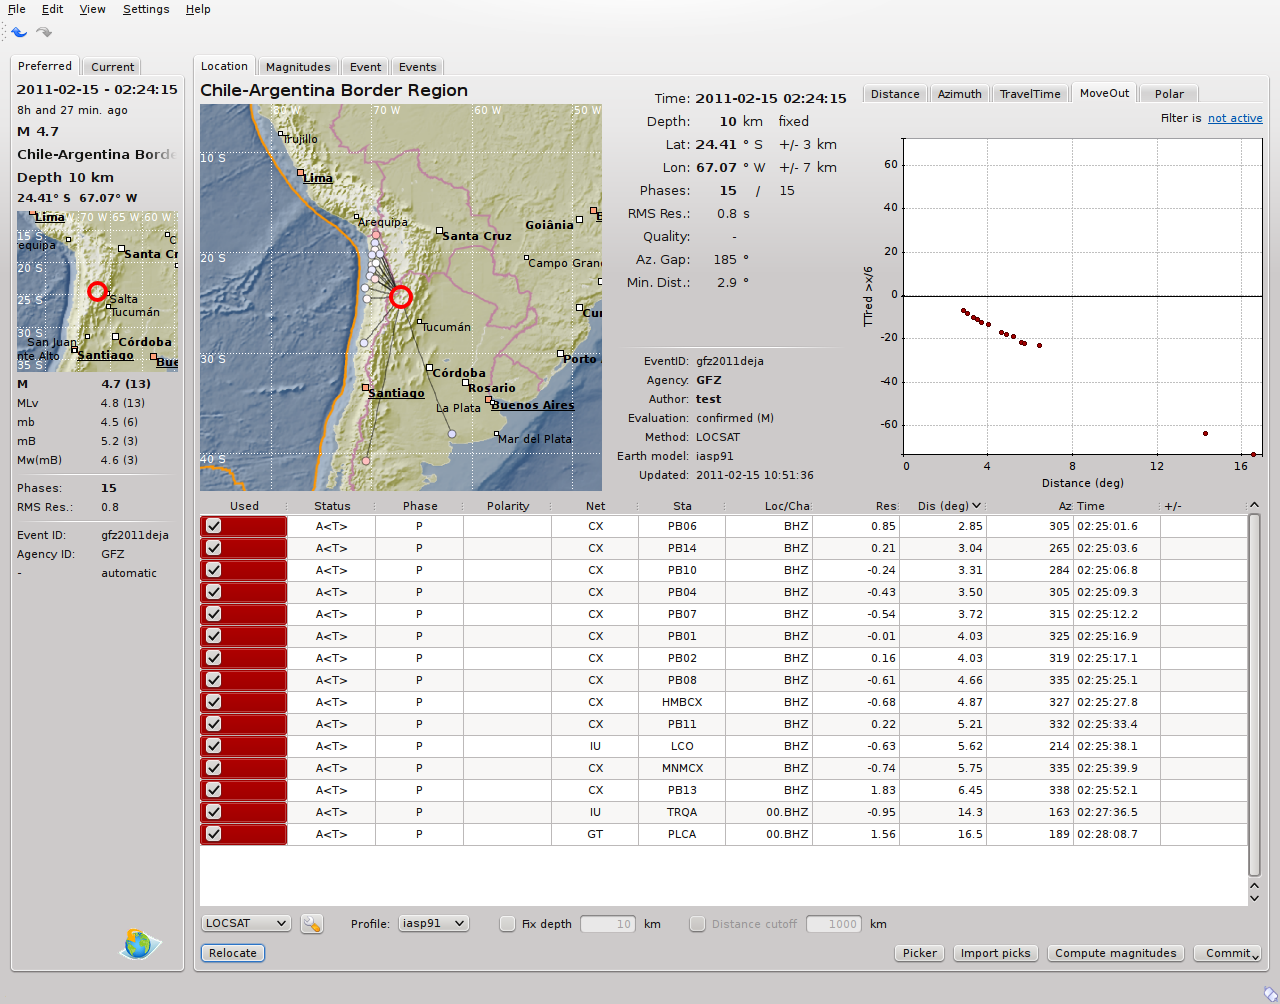Image resolution: width=1280 pixels, height=1004 pixels.
Task: Open the iasp91 profile dropdown
Action: pos(433,923)
